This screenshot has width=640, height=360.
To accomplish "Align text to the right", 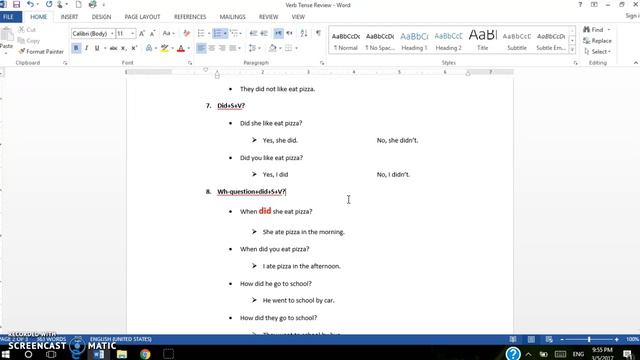I will pos(222,48).
